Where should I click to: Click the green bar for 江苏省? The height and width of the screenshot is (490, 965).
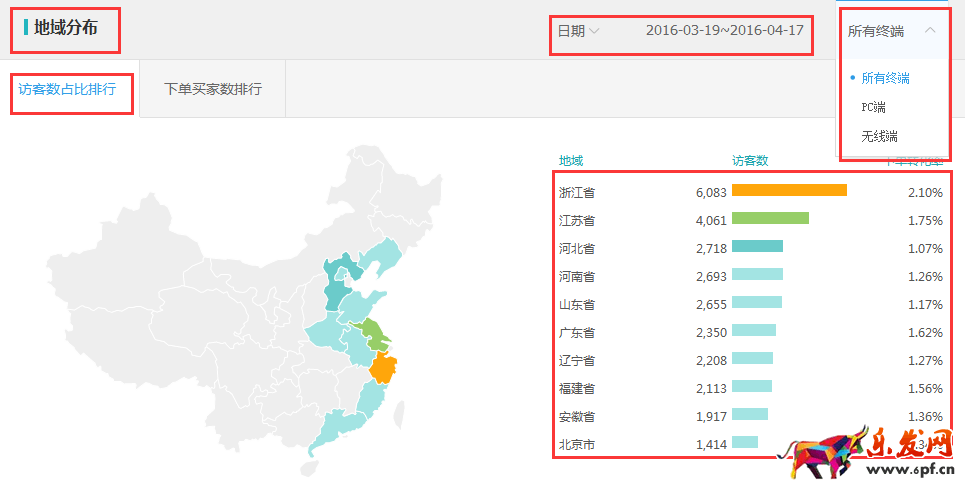click(x=770, y=219)
